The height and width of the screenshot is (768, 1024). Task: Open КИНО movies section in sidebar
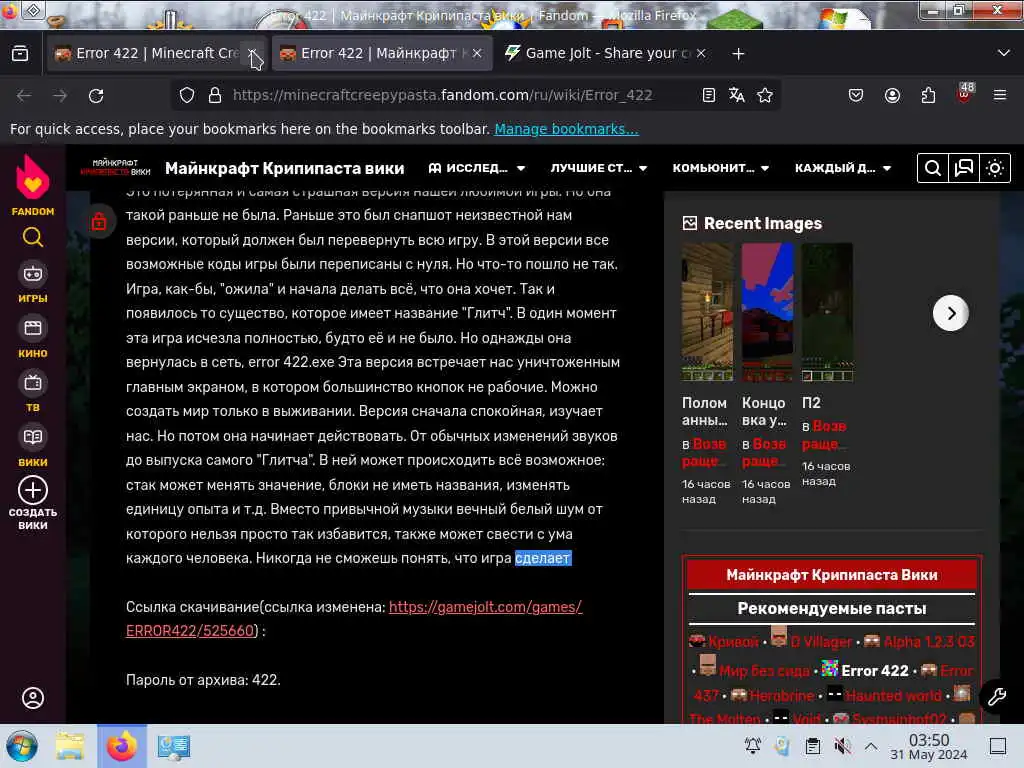(33, 338)
